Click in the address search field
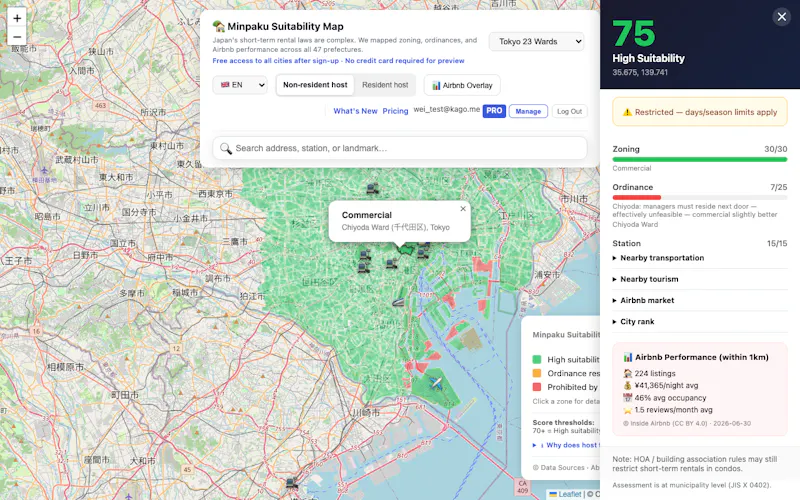The width and height of the screenshot is (800, 500). 399,148
